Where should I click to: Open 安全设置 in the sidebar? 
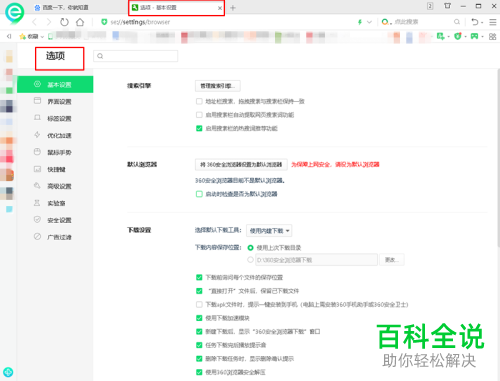(x=55, y=220)
